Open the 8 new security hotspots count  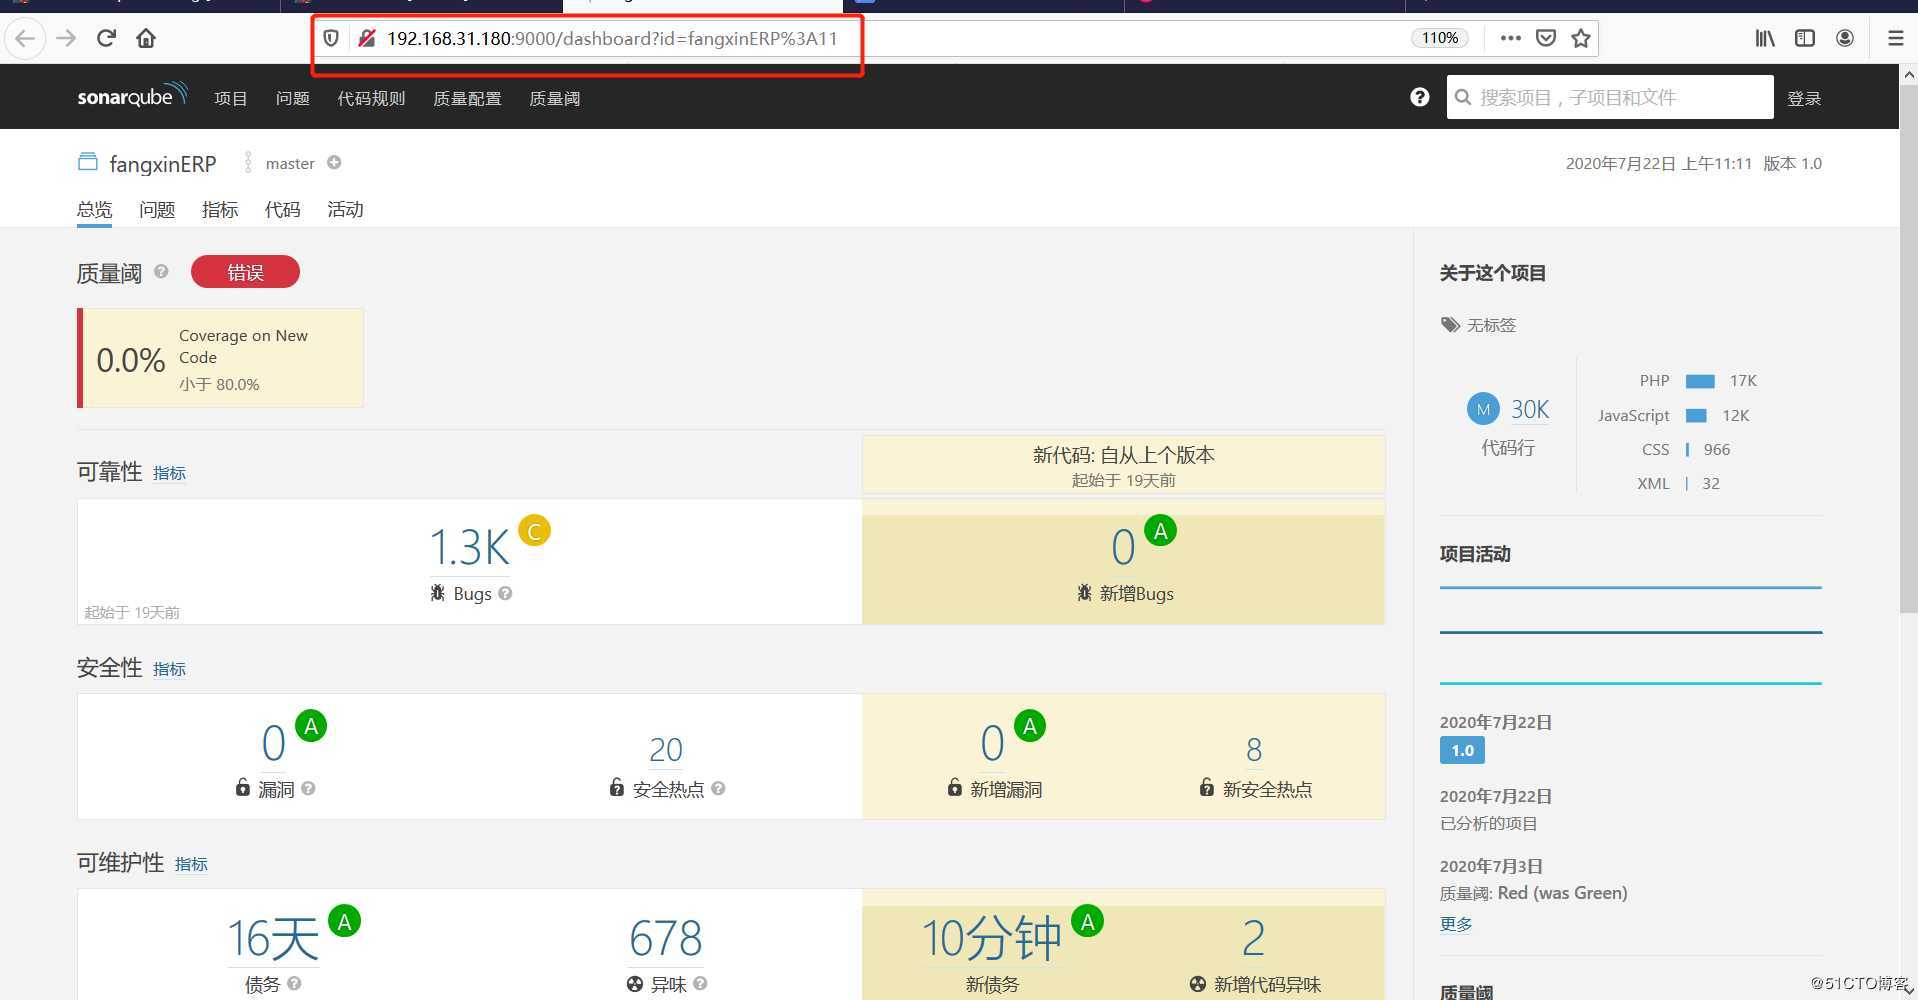pos(1254,749)
